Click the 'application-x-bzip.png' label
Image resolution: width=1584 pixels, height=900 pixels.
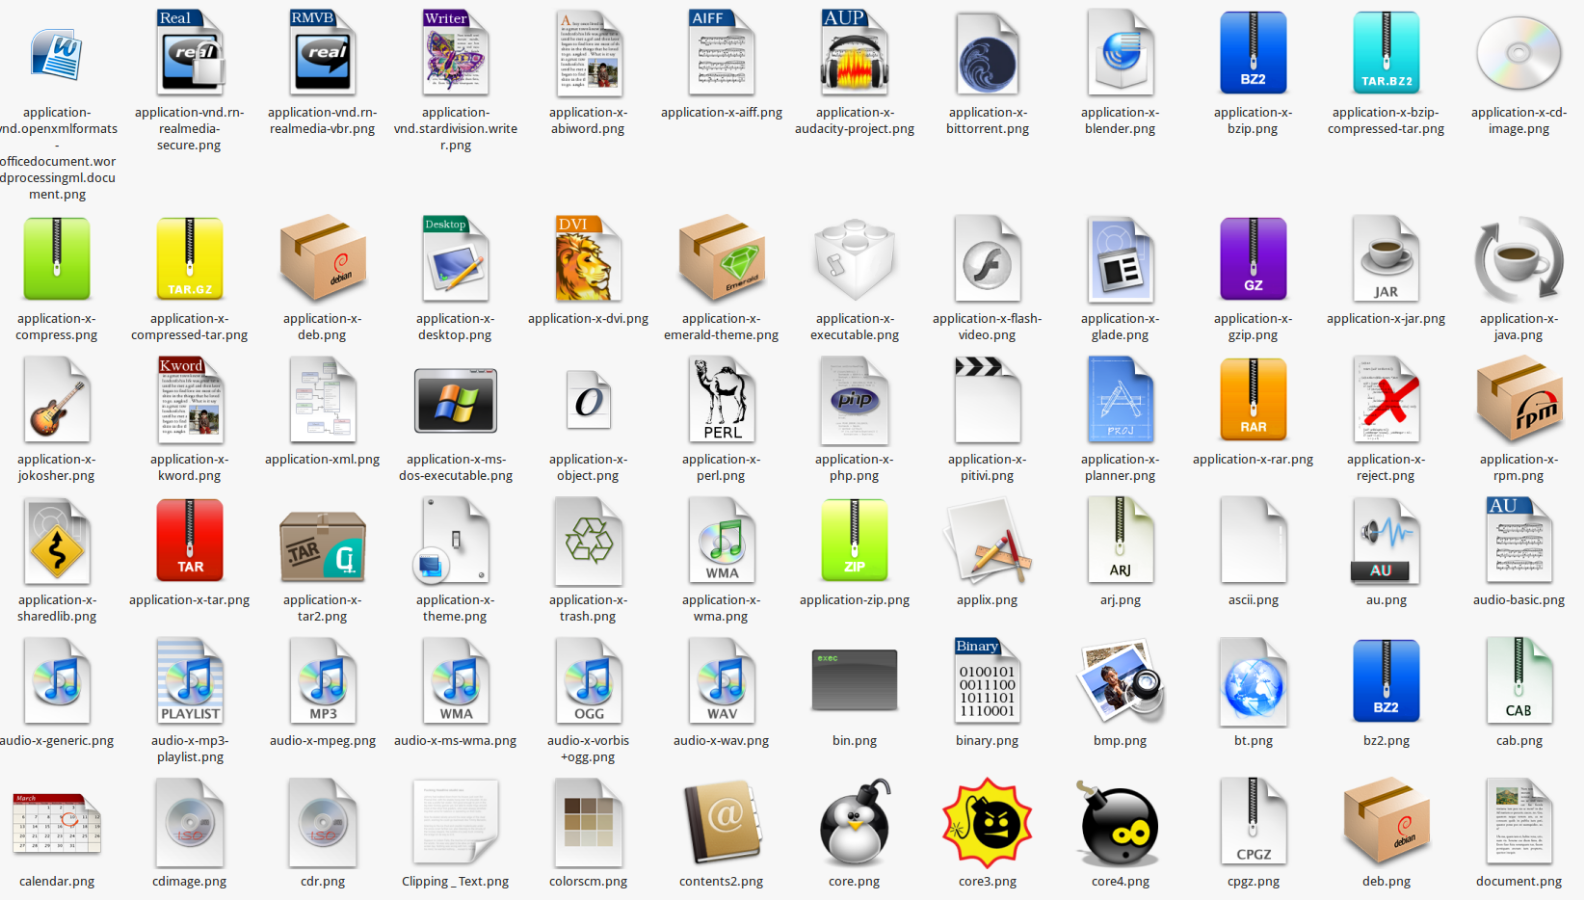pos(1253,121)
